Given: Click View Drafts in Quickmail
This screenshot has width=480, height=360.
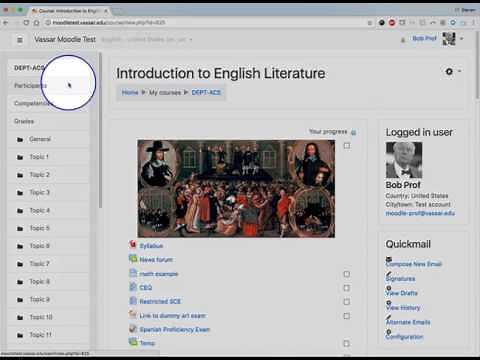Looking at the screenshot, I should pyautogui.click(x=401, y=293).
